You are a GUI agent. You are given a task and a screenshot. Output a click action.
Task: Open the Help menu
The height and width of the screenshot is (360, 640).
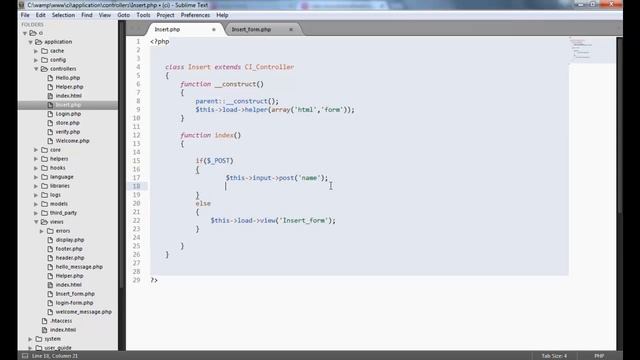(x=222, y=15)
